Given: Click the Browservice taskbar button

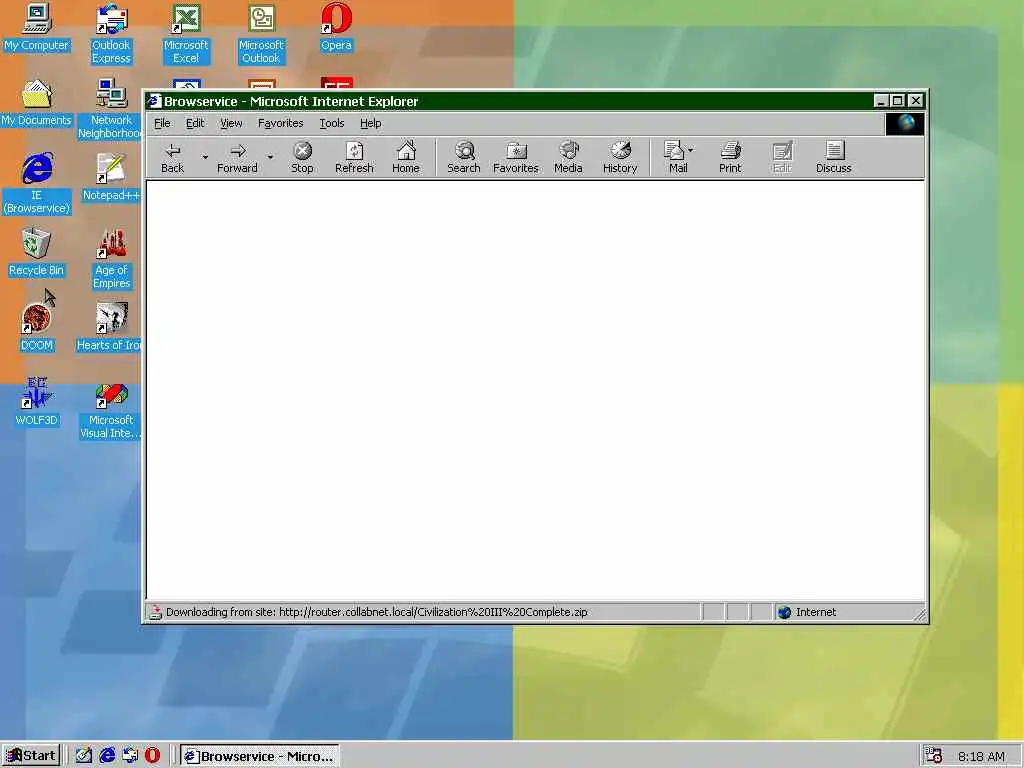Looking at the screenshot, I should pyautogui.click(x=260, y=756).
